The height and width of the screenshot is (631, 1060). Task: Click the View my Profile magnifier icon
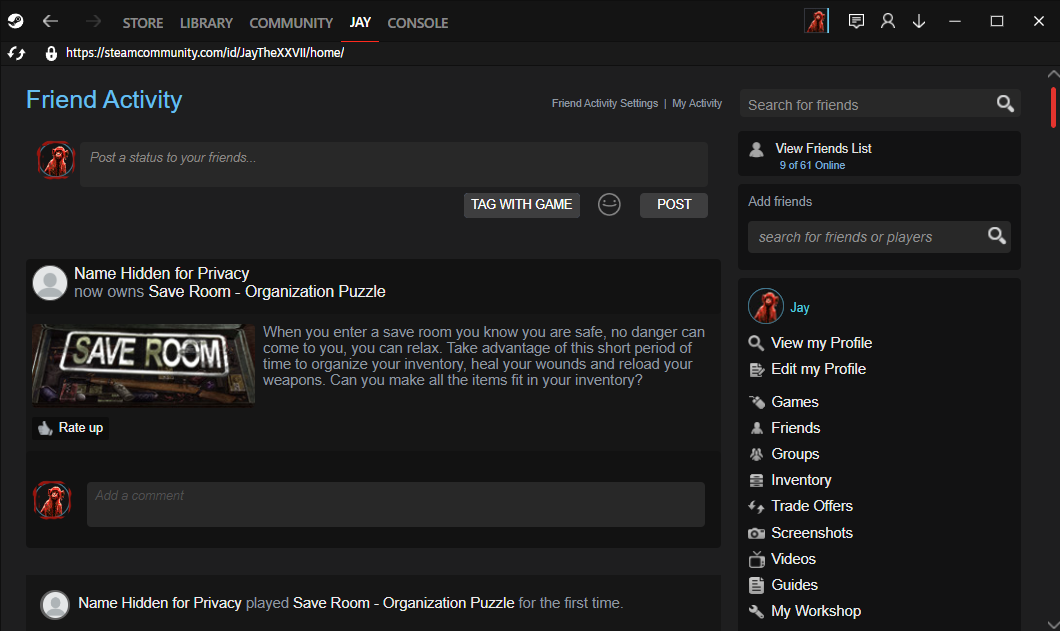[x=756, y=344]
